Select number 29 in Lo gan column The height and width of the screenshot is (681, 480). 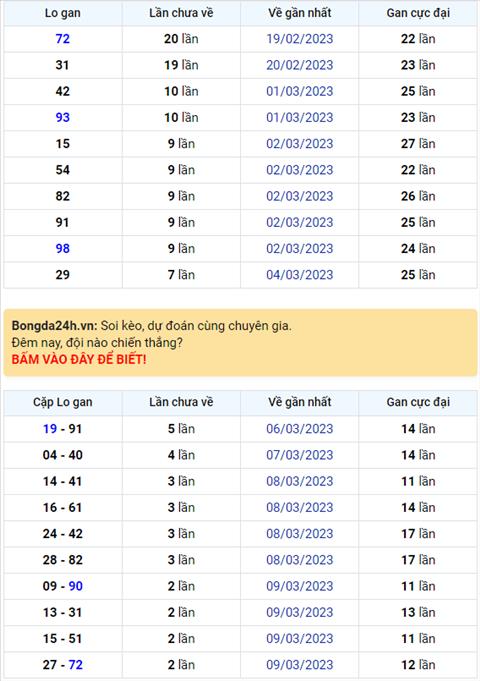63,275
